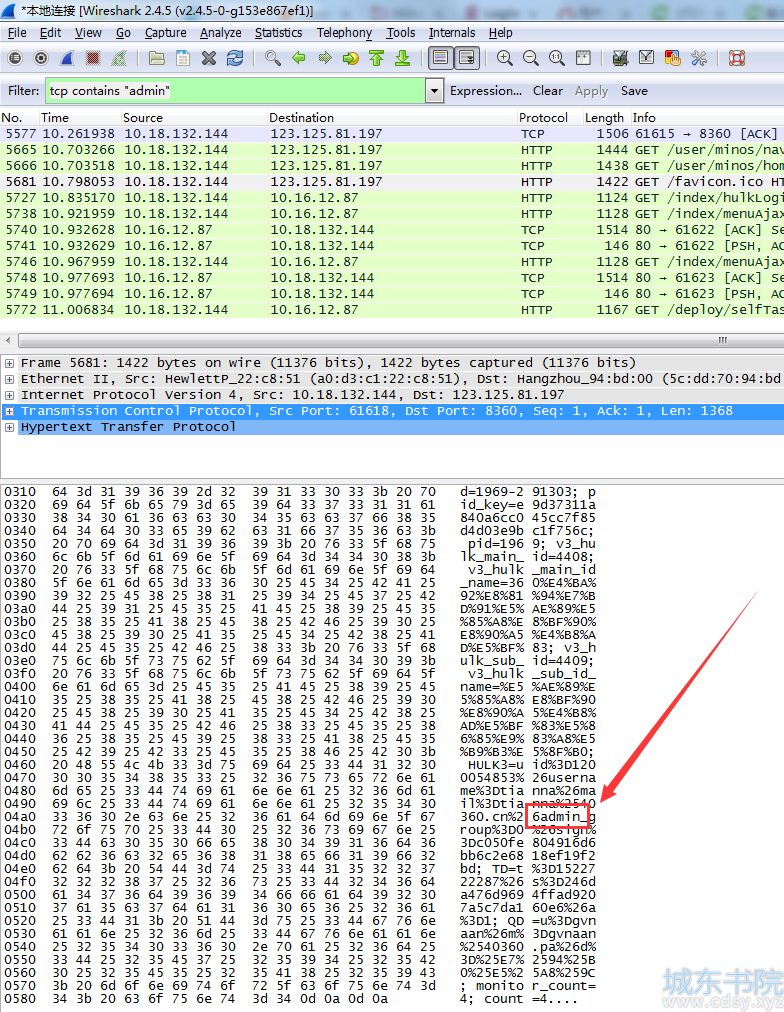Sort by Source column header
784x1012 pixels.
coord(194,117)
